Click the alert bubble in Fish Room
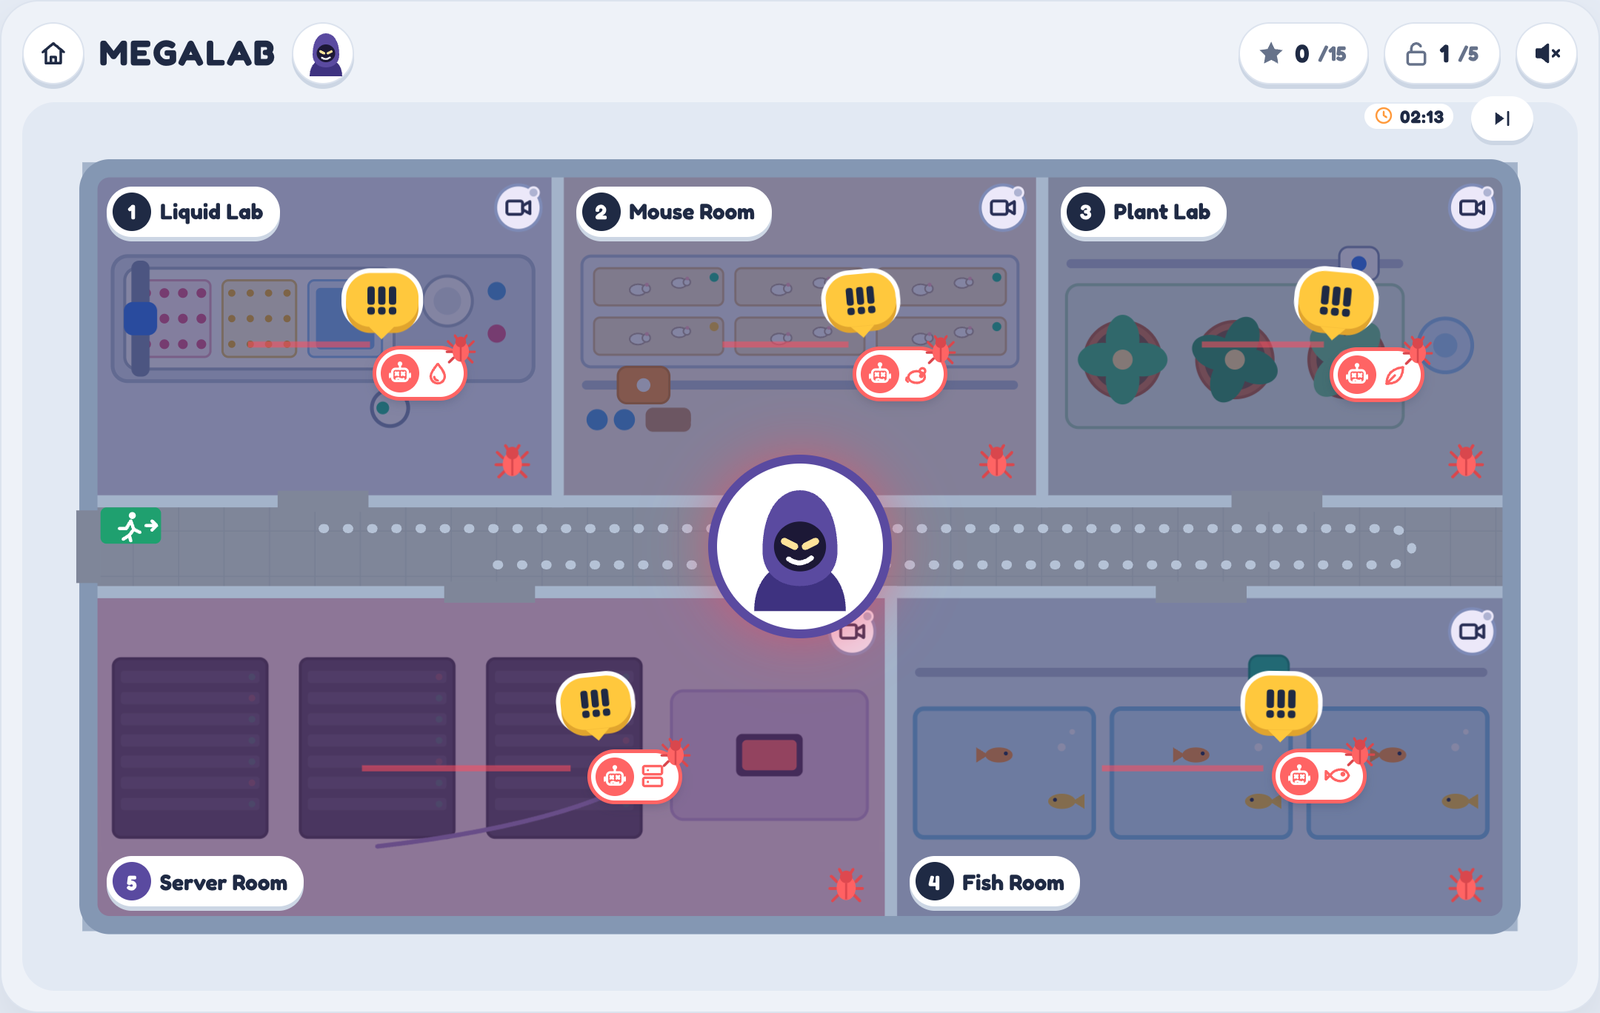 coord(1281,704)
